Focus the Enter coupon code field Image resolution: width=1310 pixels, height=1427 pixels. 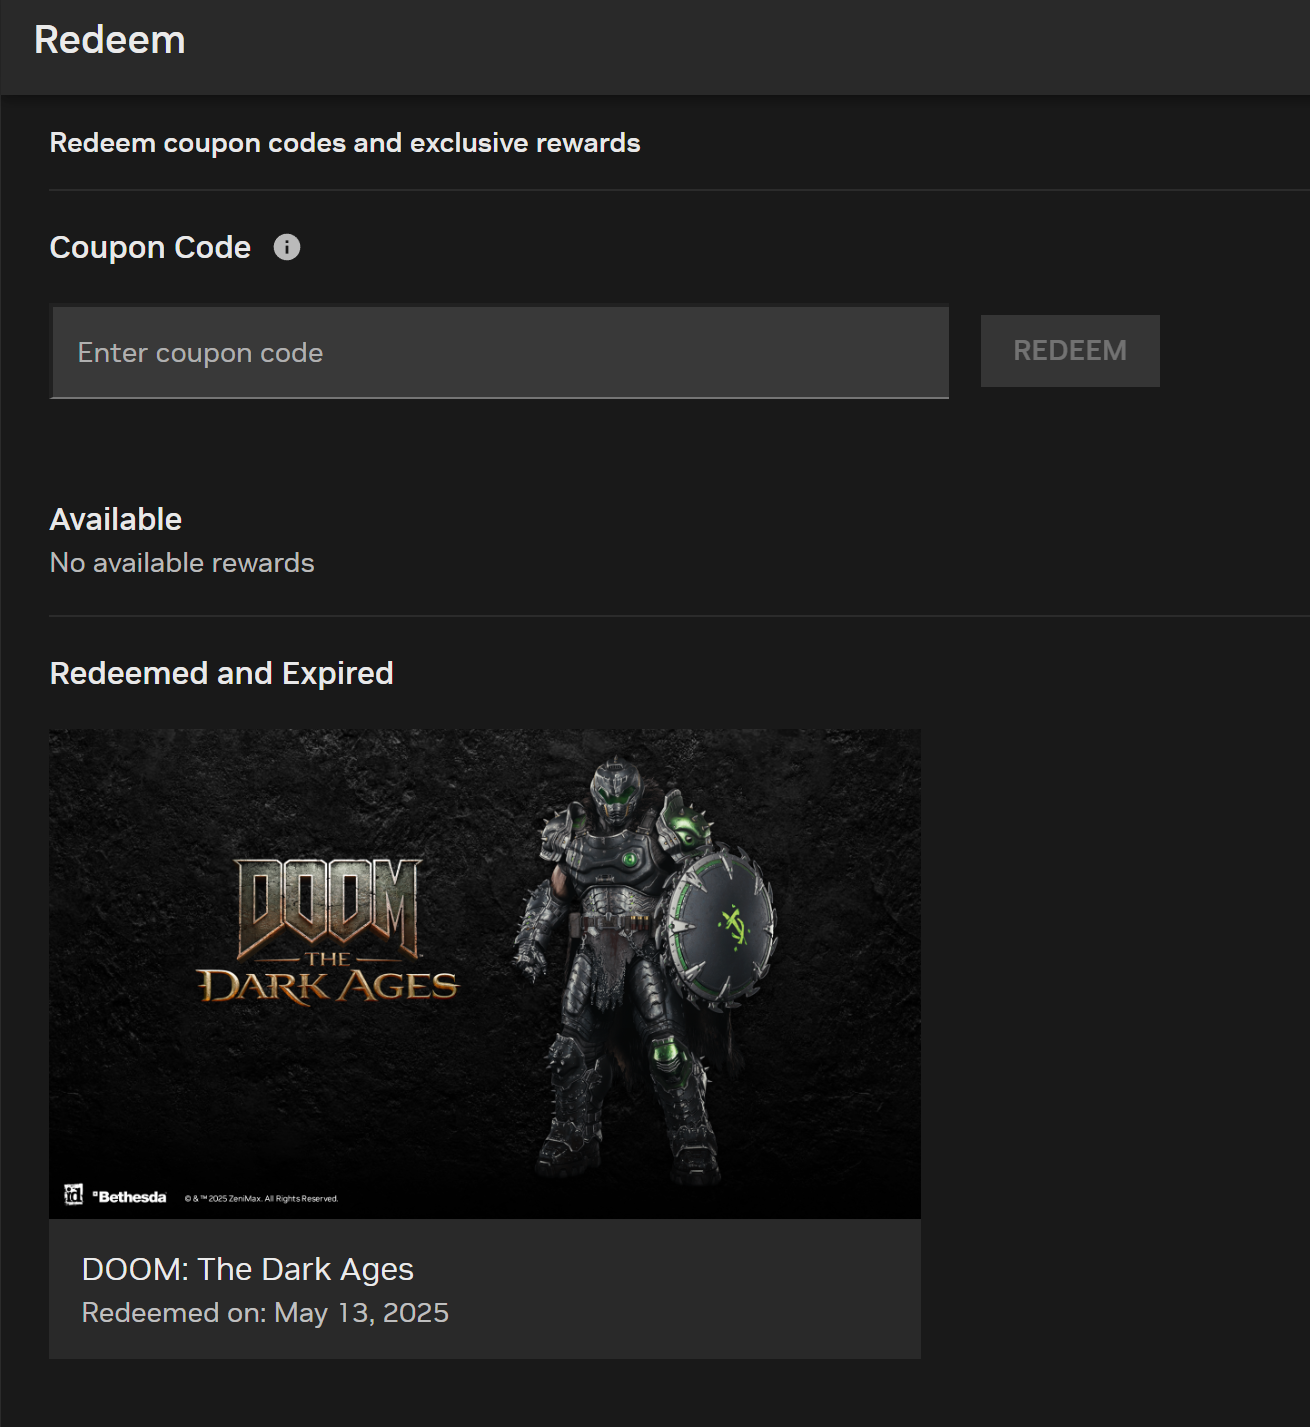click(x=499, y=352)
